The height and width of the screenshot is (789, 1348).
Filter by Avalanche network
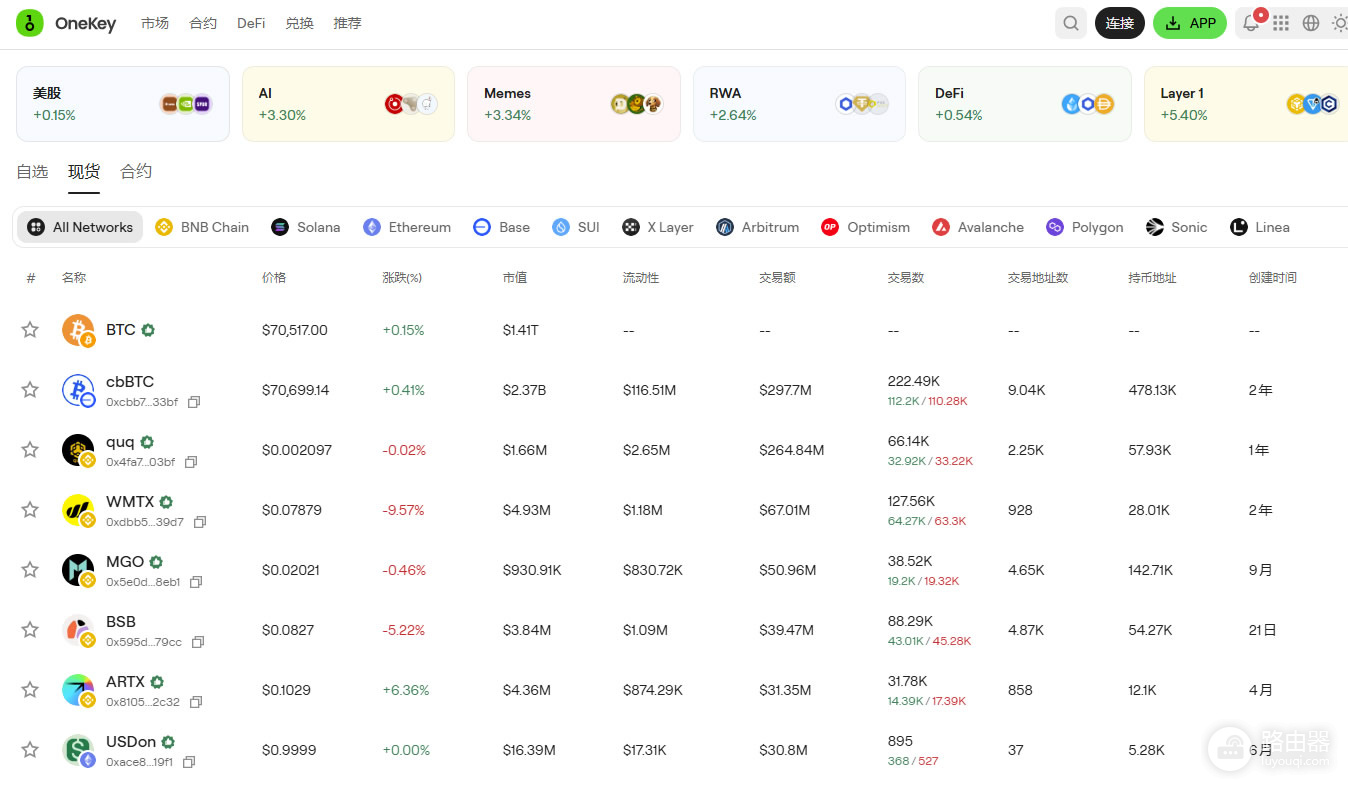(x=978, y=227)
